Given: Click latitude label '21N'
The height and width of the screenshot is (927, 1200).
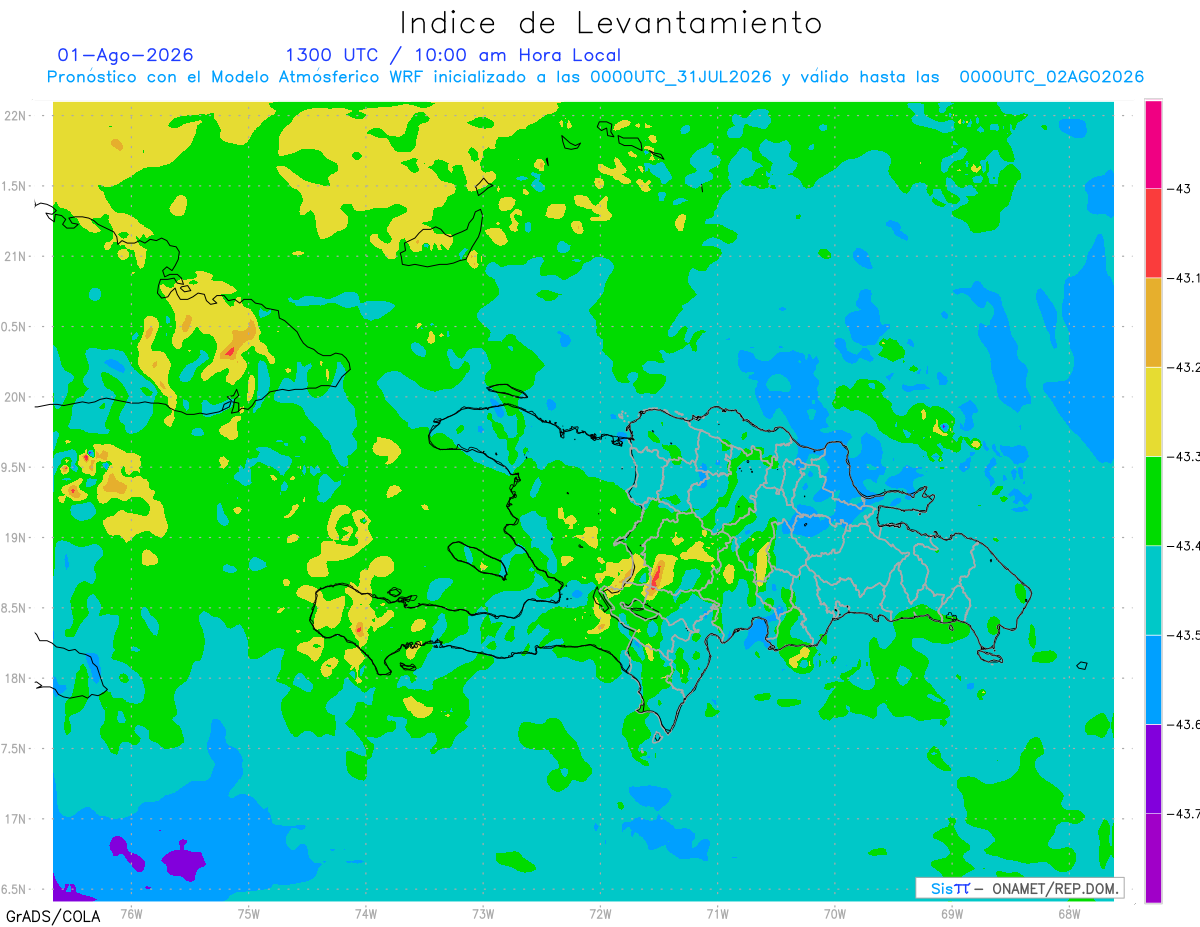Looking at the screenshot, I should pos(16,256).
